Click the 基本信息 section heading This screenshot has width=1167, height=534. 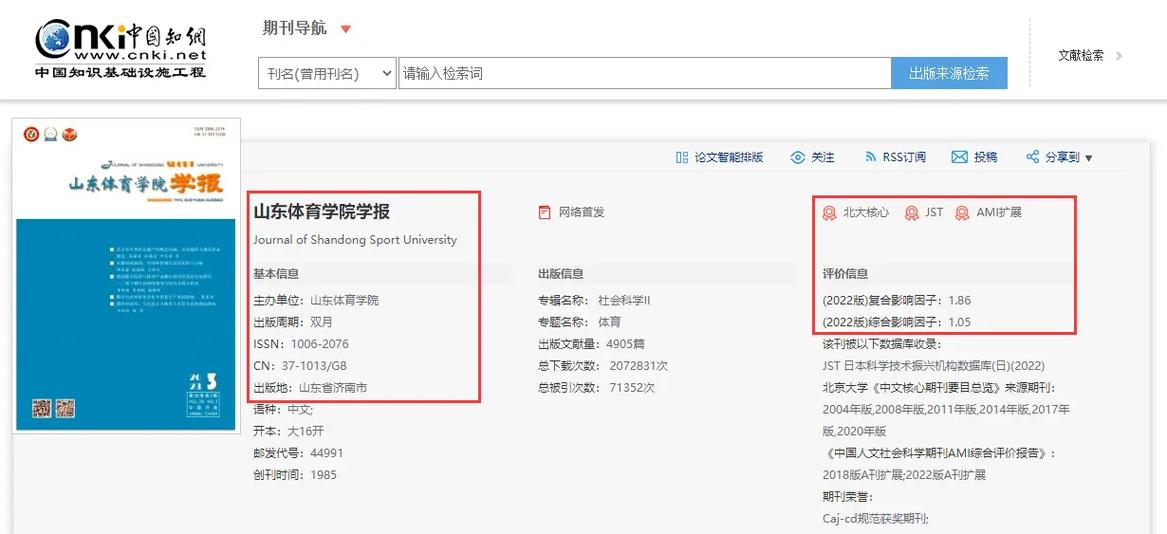(276, 273)
